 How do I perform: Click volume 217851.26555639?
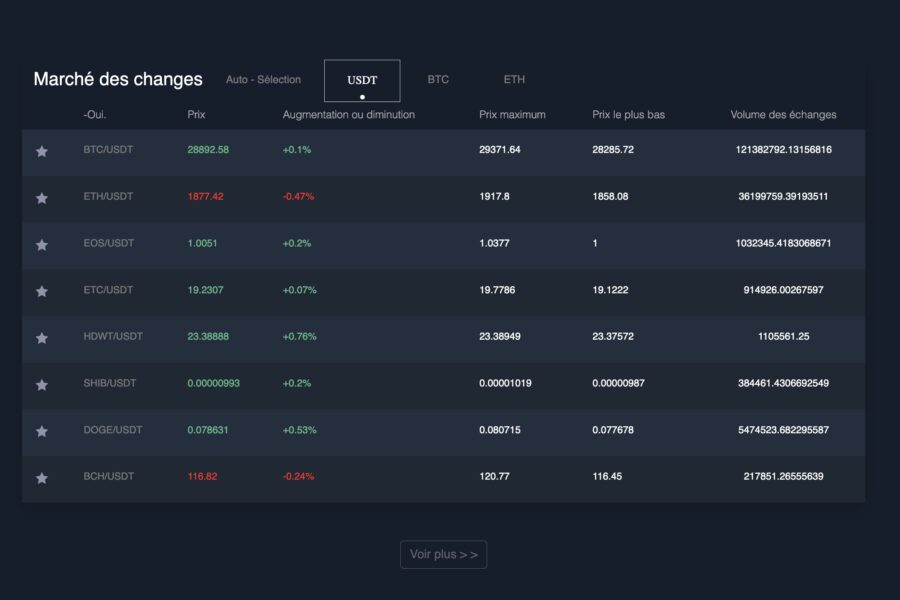[783, 476]
